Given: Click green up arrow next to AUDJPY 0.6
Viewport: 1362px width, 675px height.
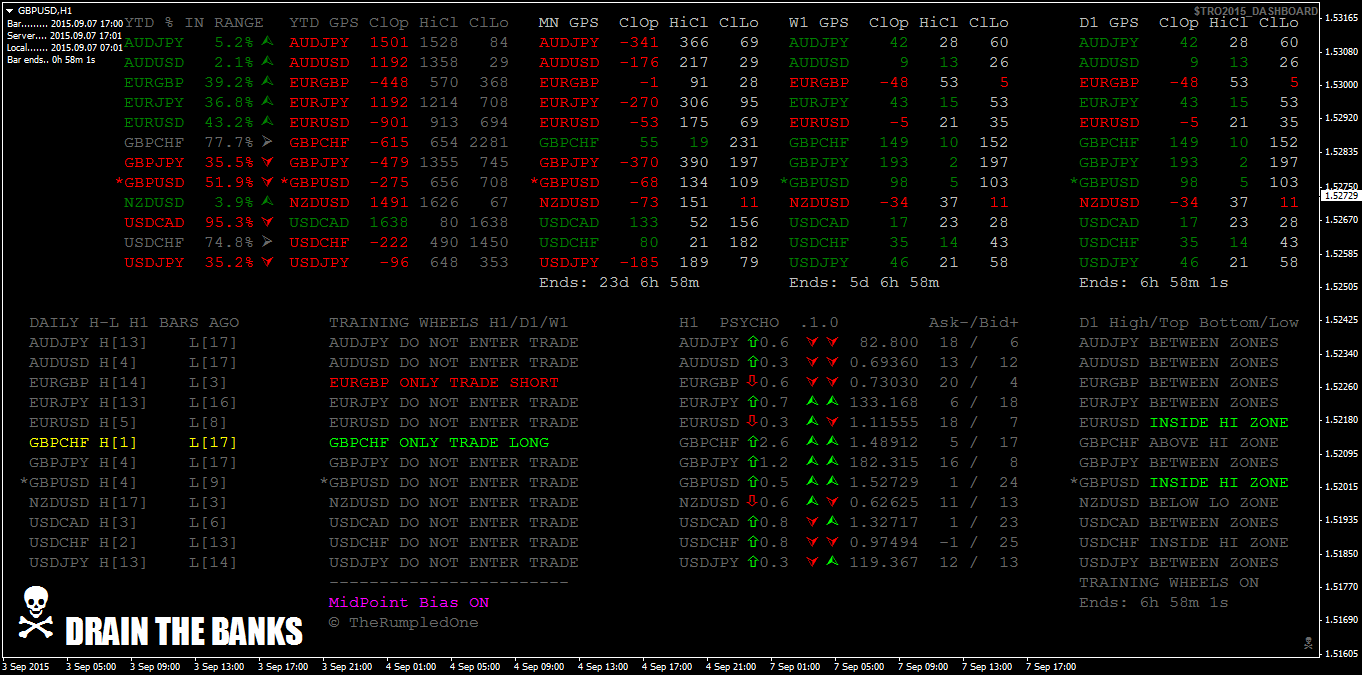Looking at the screenshot, I should click(752, 342).
